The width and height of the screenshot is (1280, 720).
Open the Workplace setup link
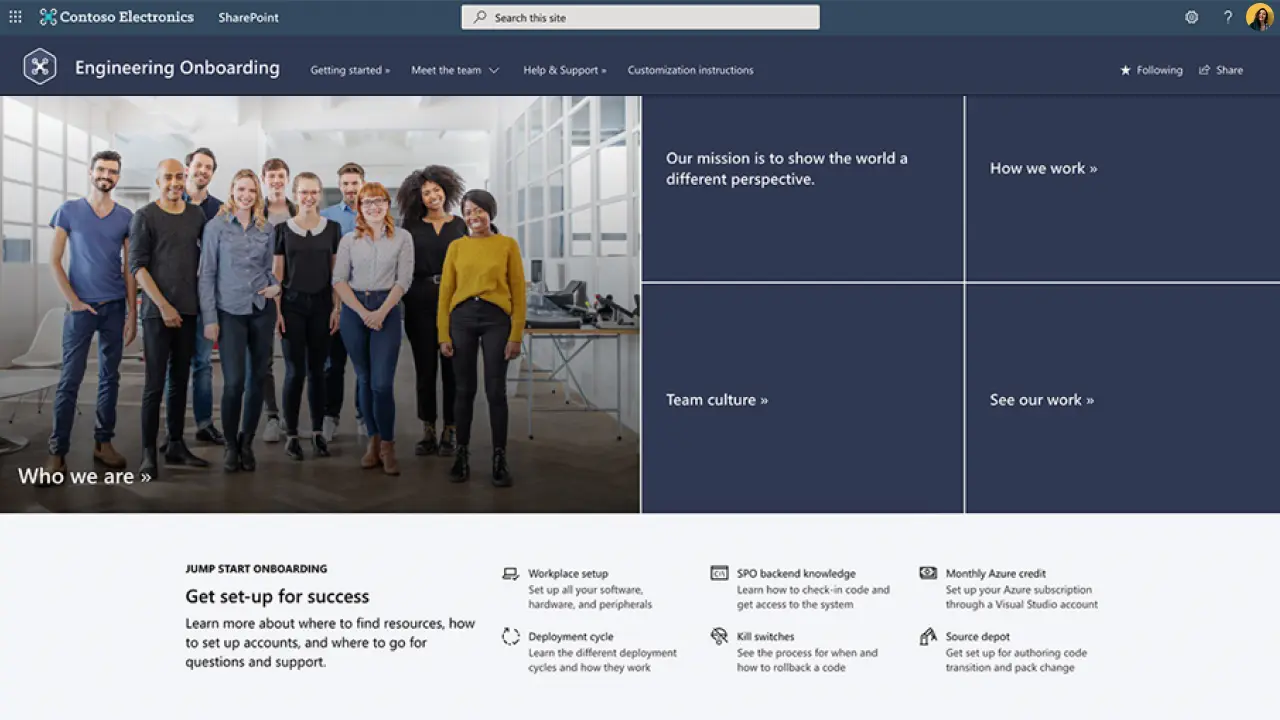[568, 574]
